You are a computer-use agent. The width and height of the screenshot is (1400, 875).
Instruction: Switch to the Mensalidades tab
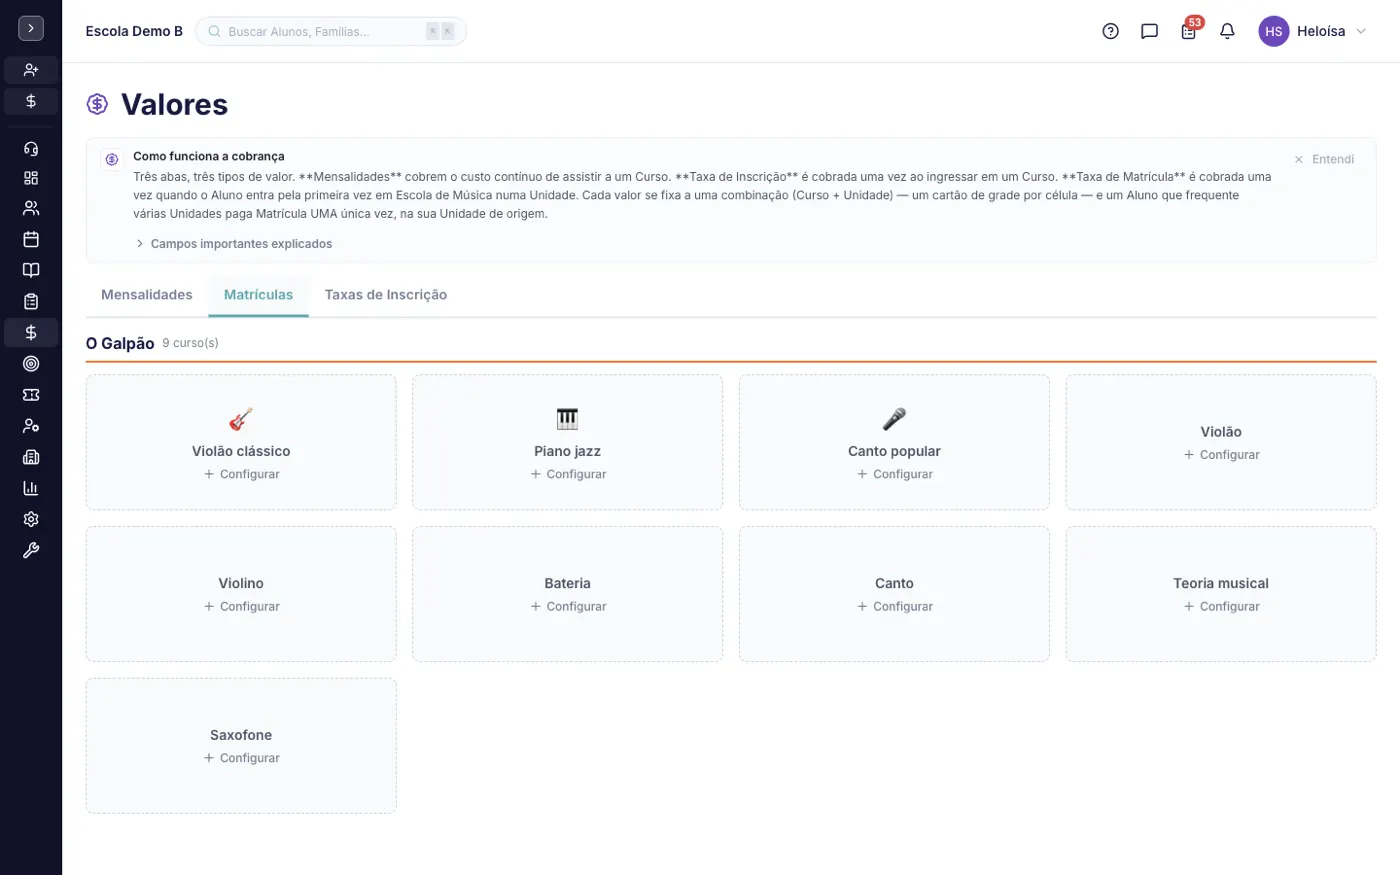(147, 295)
